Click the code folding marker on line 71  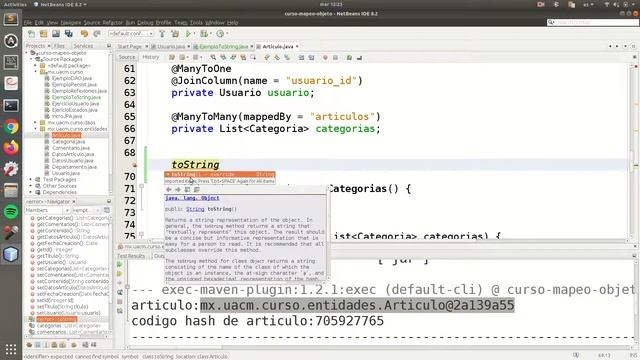142,186
